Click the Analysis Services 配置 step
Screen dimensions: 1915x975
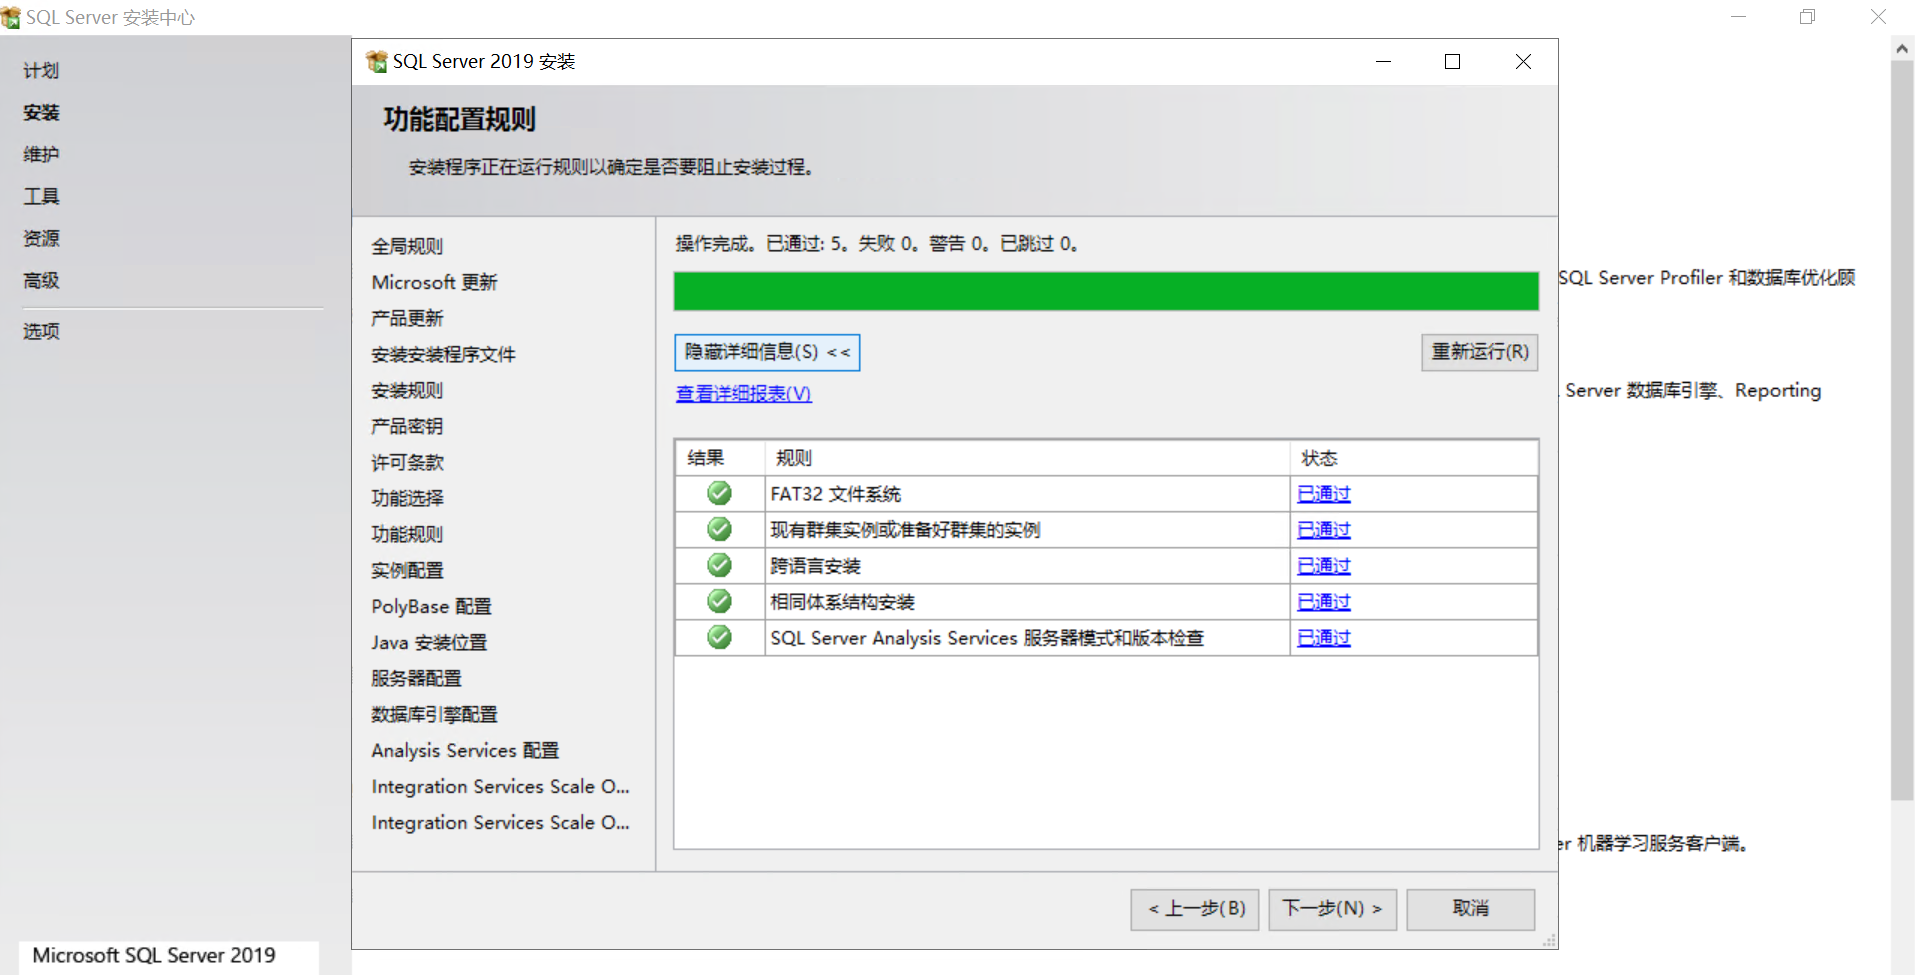tap(465, 750)
